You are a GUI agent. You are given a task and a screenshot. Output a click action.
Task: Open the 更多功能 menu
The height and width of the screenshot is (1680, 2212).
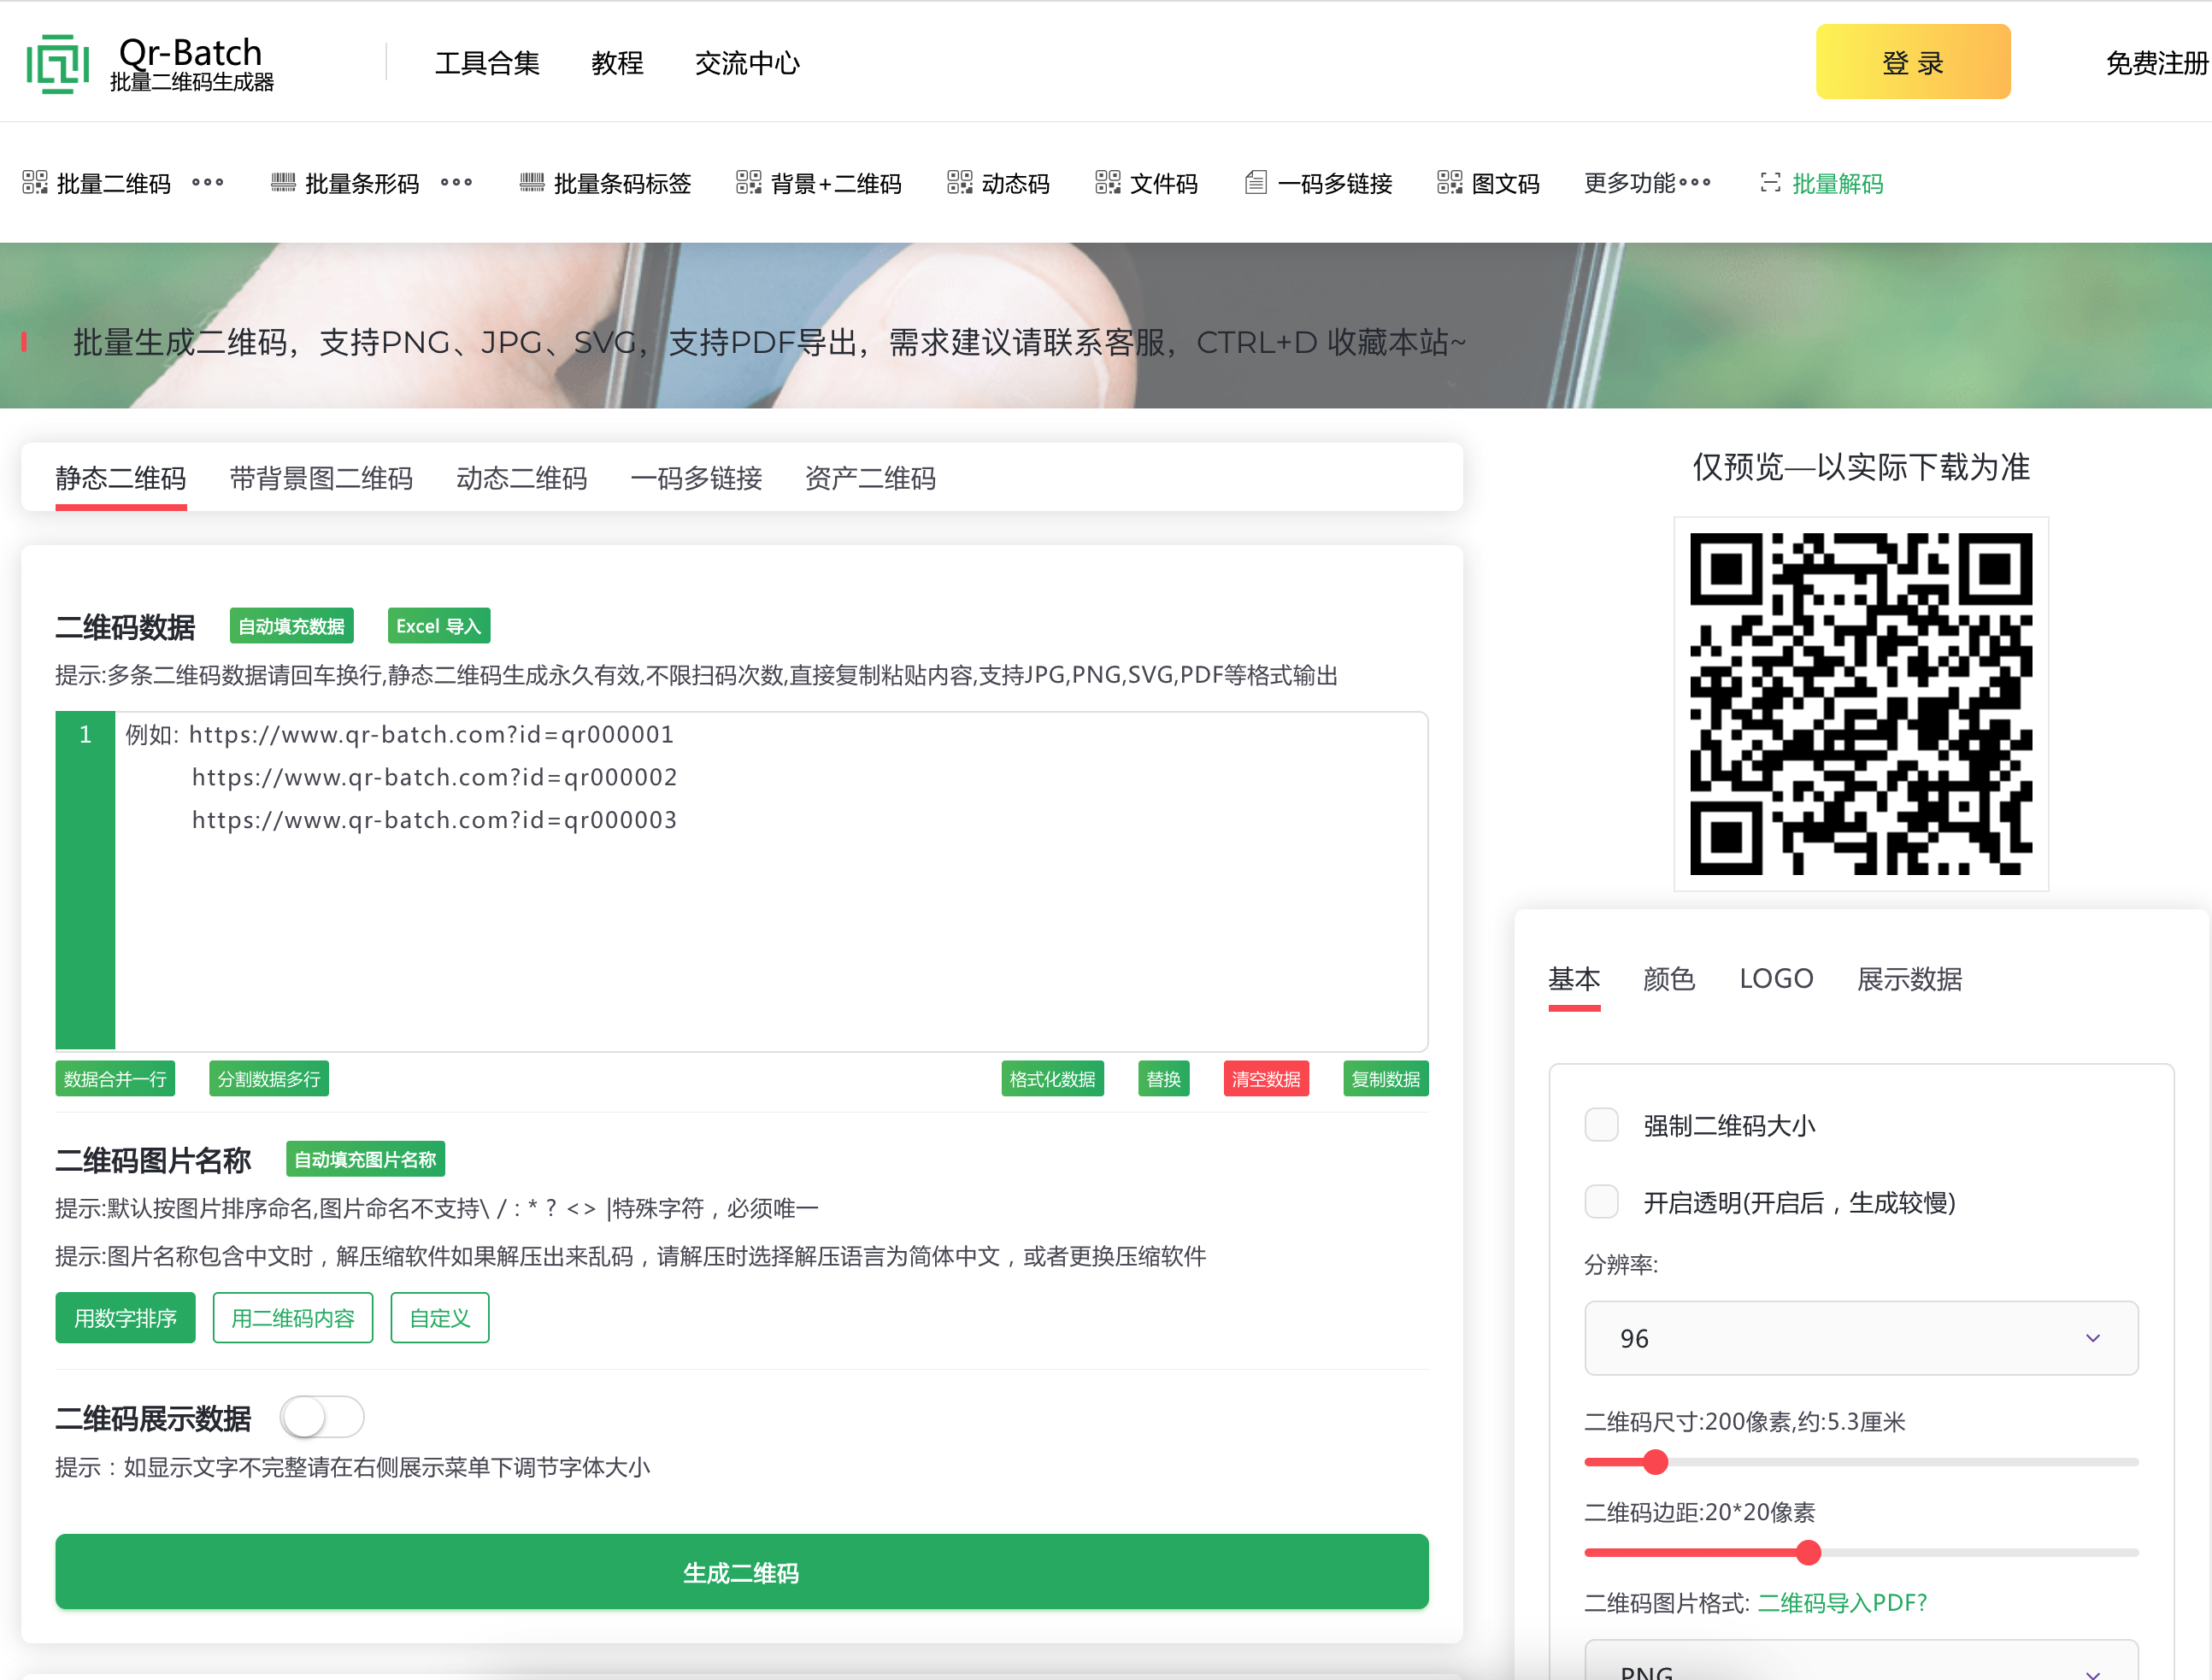1647,183
